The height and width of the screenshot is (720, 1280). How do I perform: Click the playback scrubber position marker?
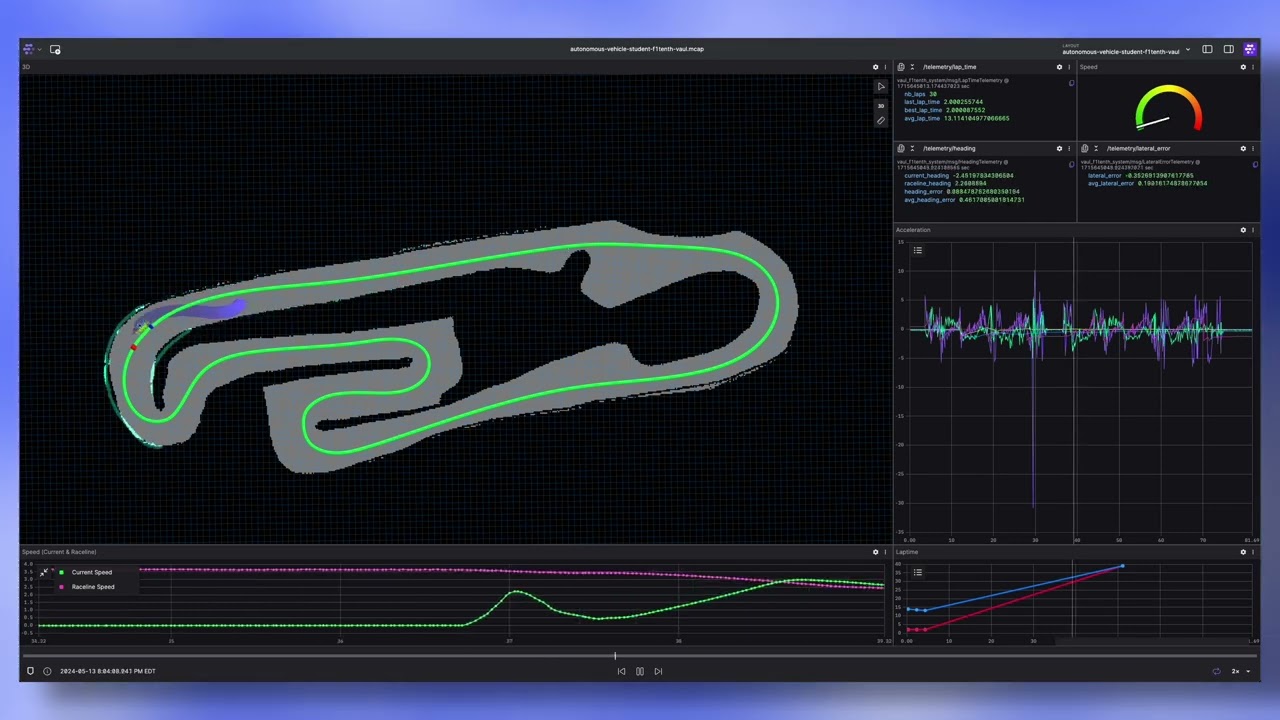tap(615, 656)
